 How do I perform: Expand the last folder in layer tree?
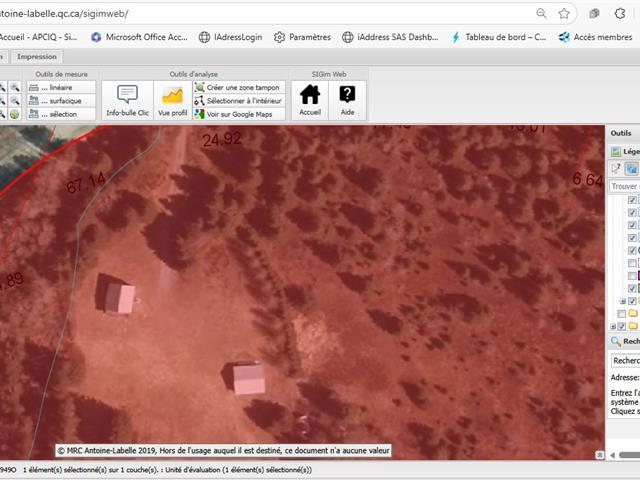[x=612, y=326]
